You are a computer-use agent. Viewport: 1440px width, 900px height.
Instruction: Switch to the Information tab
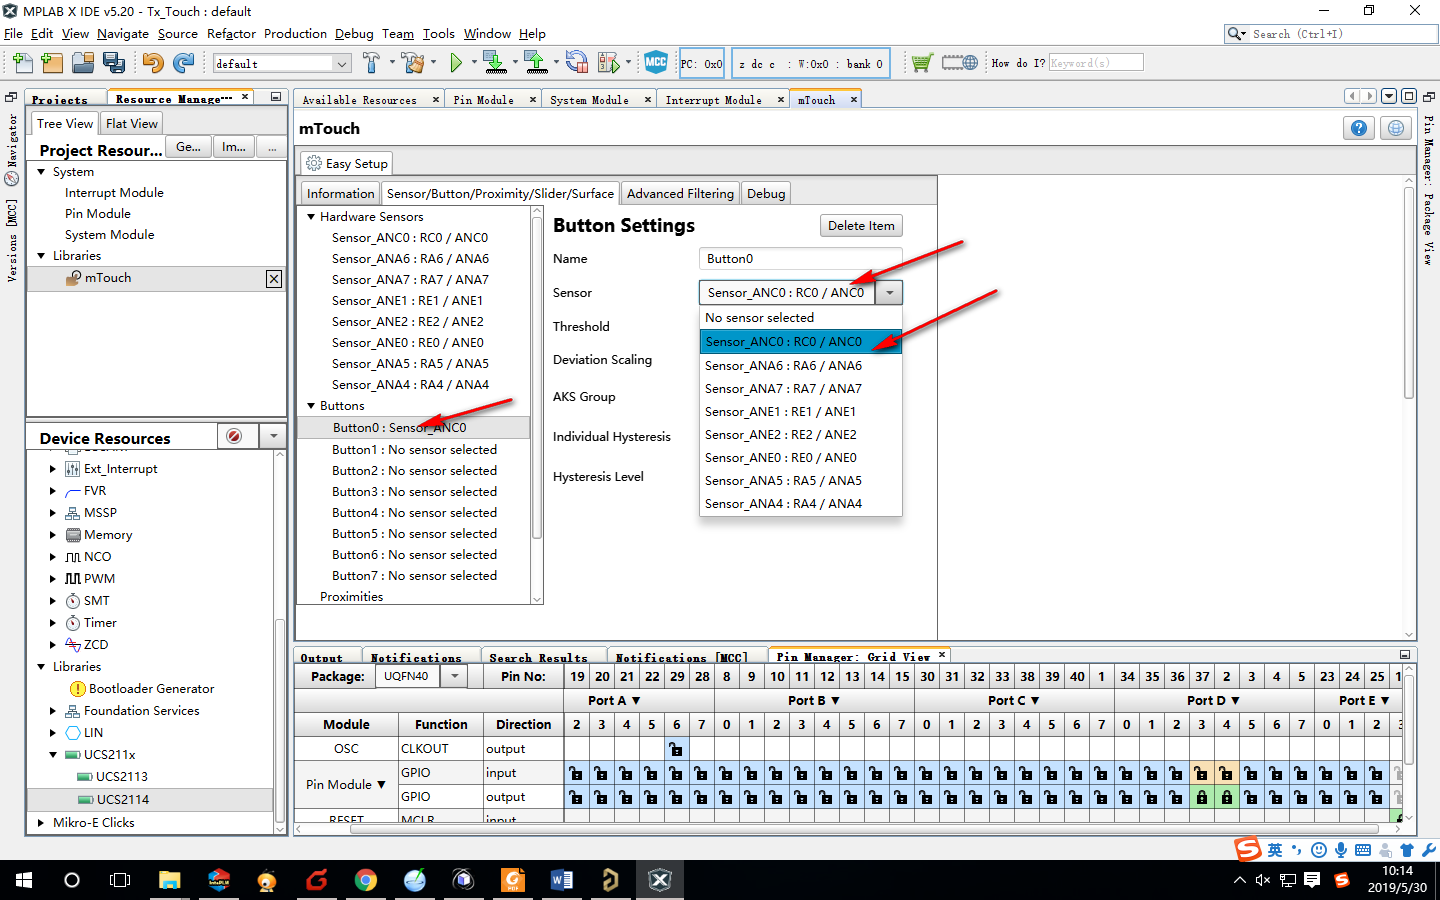[x=340, y=193]
